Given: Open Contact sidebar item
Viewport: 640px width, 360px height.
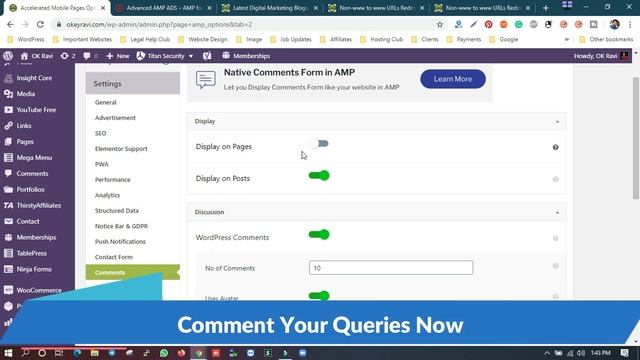Looking at the screenshot, I should (28, 221).
